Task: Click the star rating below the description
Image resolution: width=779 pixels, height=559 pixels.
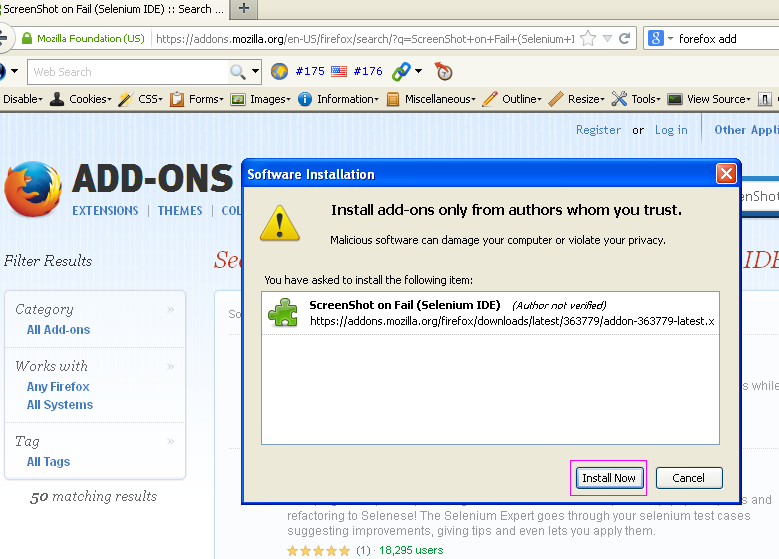Action: (318, 551)
